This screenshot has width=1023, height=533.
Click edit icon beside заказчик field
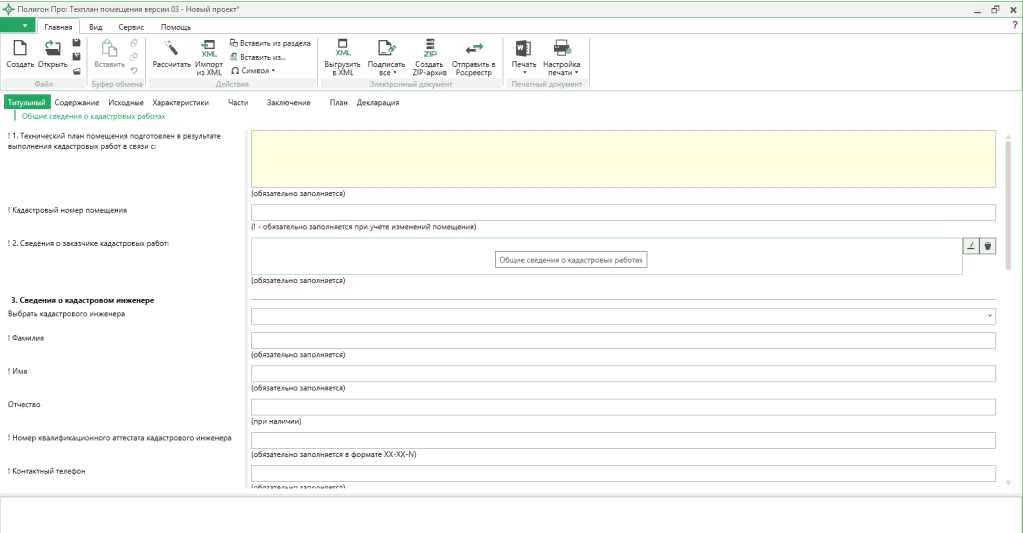(x=971, y=246)
